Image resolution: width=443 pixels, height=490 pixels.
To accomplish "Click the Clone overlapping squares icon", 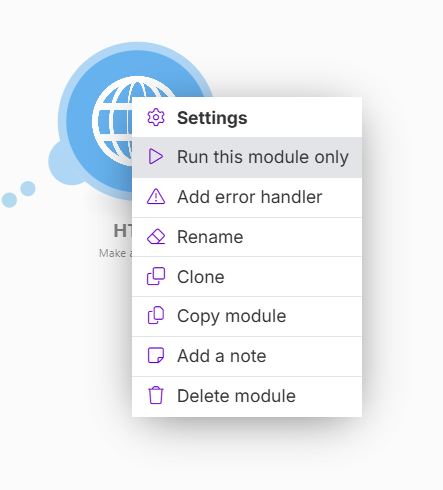I will pyautogui.click(x=156, y=276).
